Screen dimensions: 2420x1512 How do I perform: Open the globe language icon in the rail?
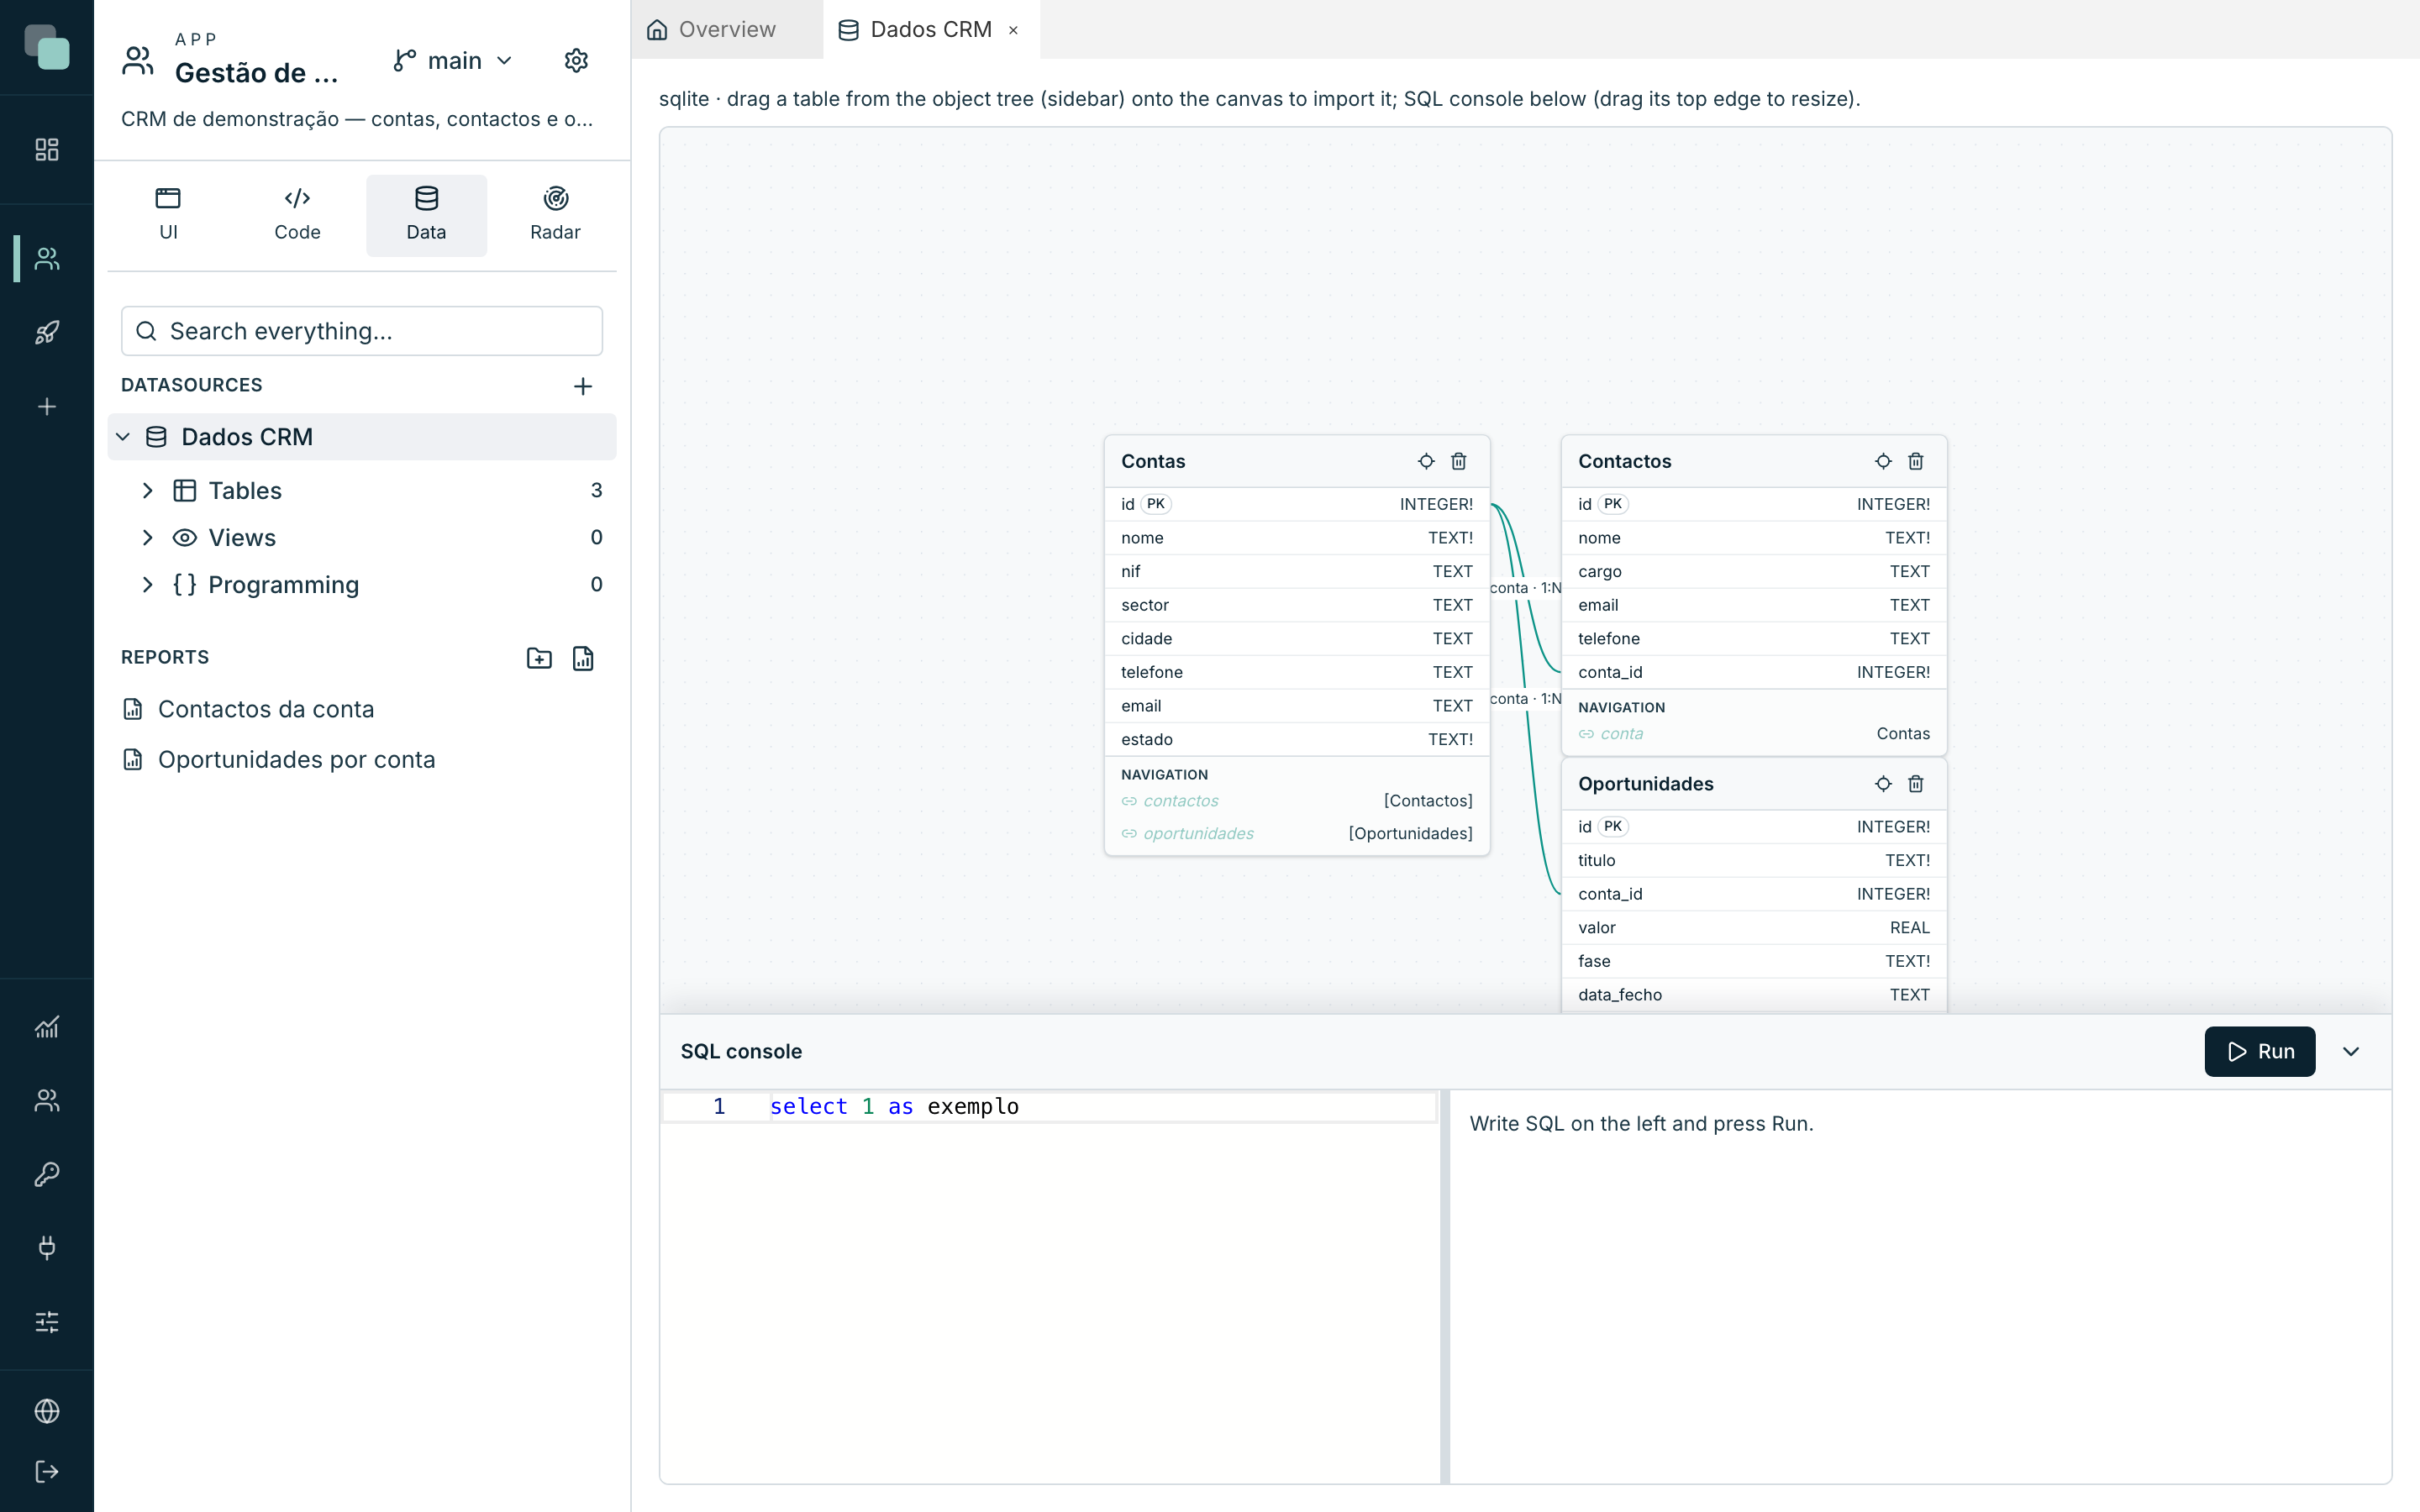click(x=47, y=1411)
